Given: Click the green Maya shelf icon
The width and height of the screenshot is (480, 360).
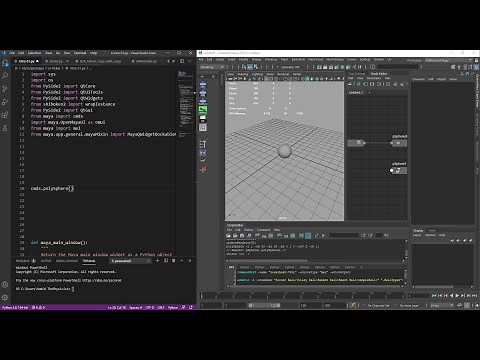Looking at the screenshot, I should (x=203, y=109).
